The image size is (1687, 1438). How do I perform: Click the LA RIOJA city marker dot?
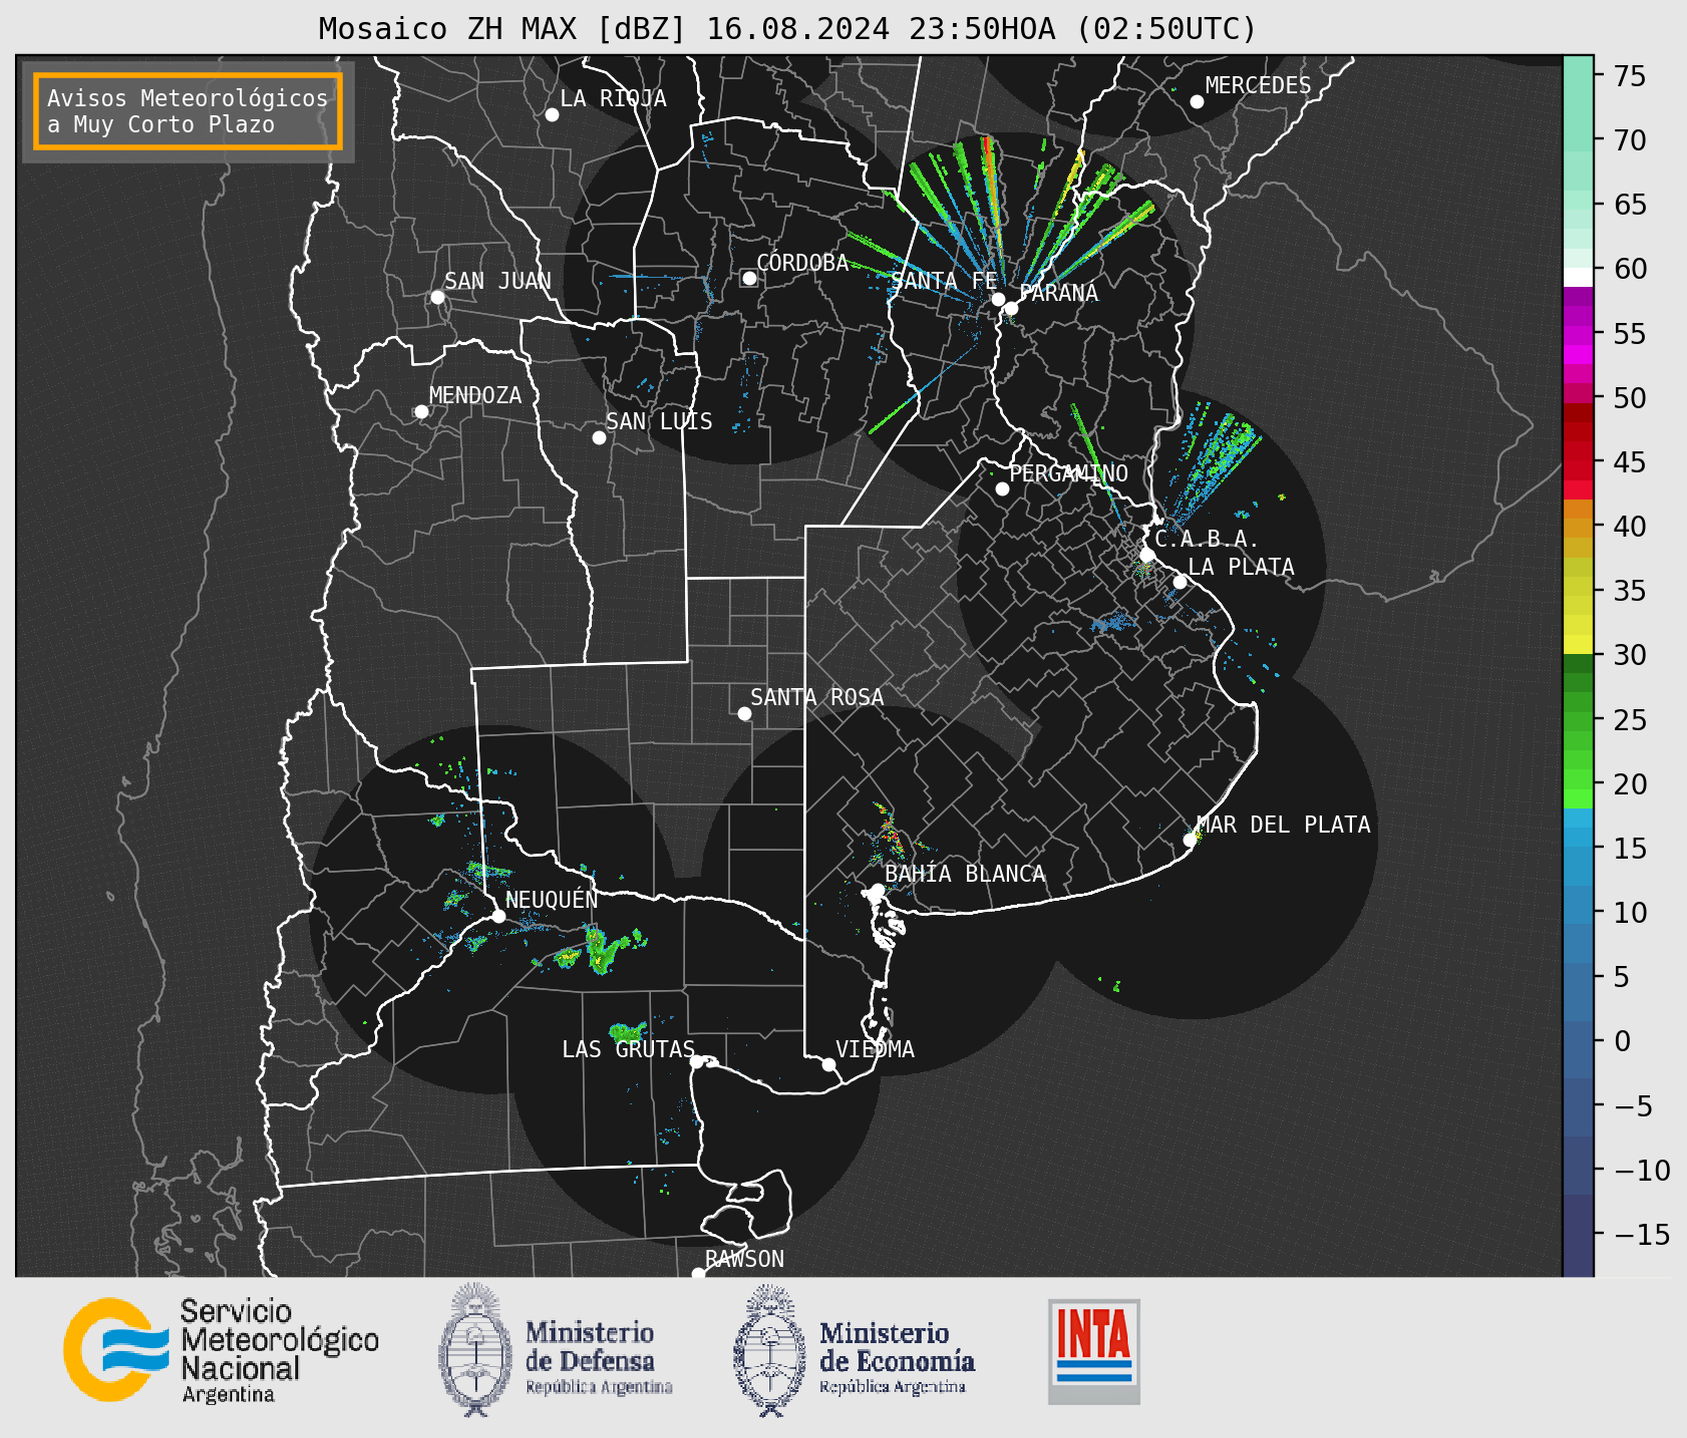tap(552, 115)
